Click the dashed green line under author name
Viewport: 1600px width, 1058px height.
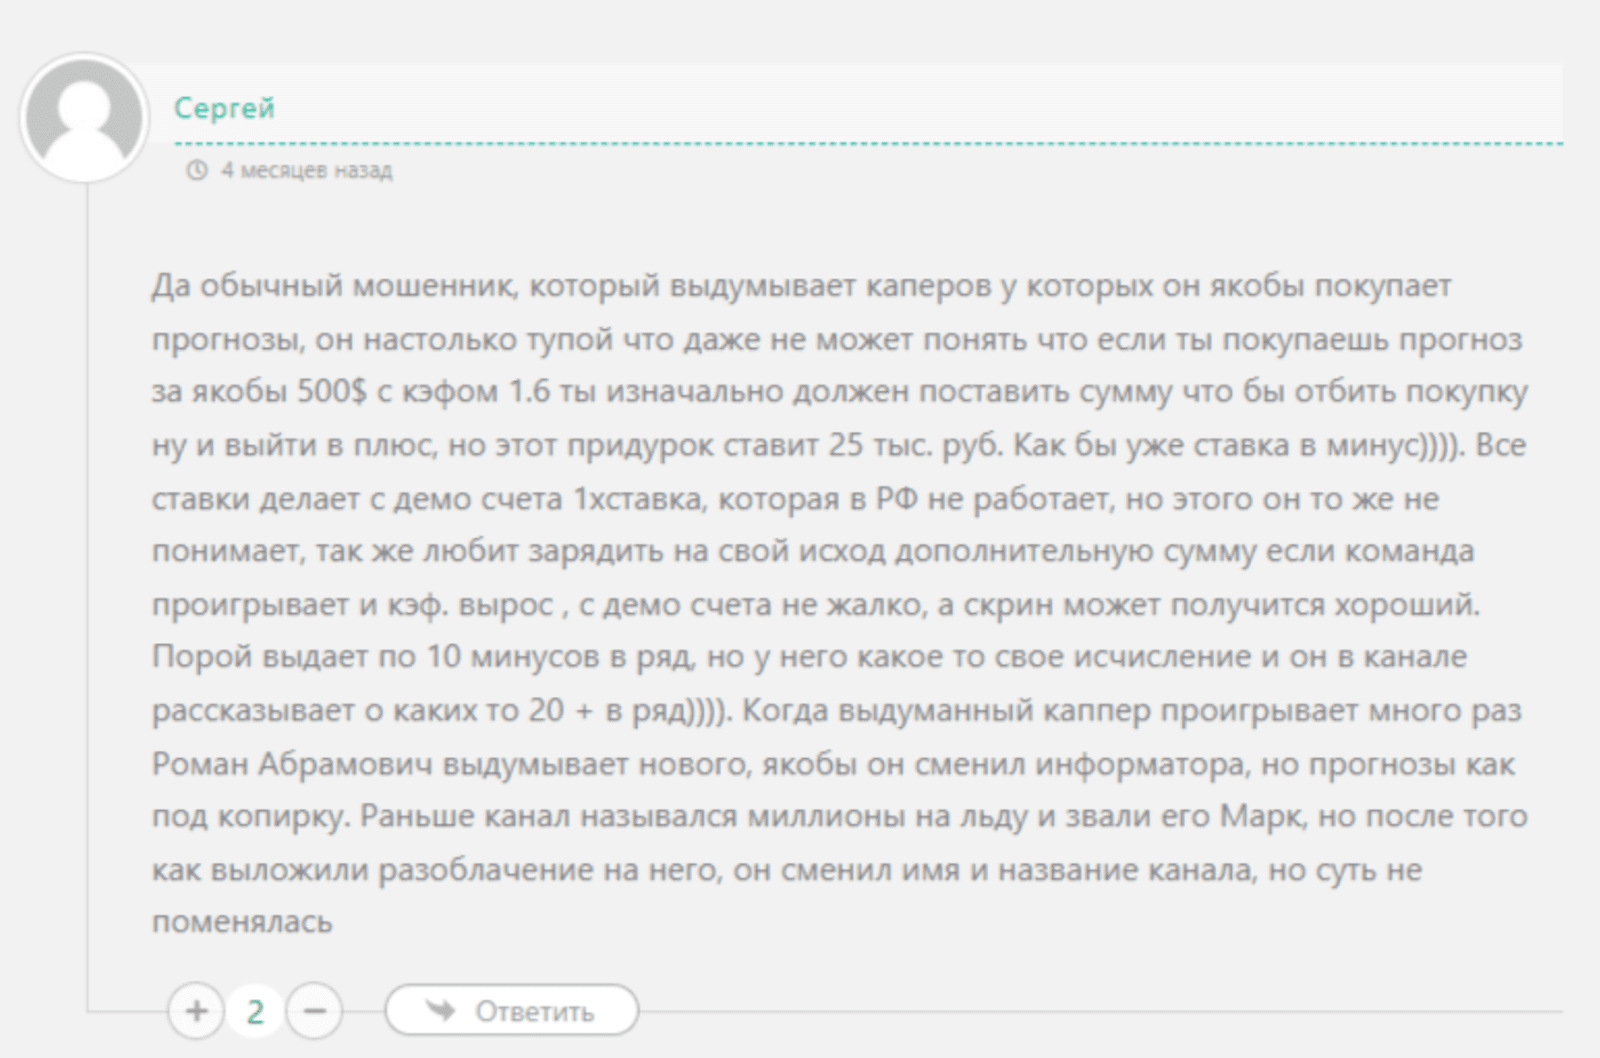point(860,144)
